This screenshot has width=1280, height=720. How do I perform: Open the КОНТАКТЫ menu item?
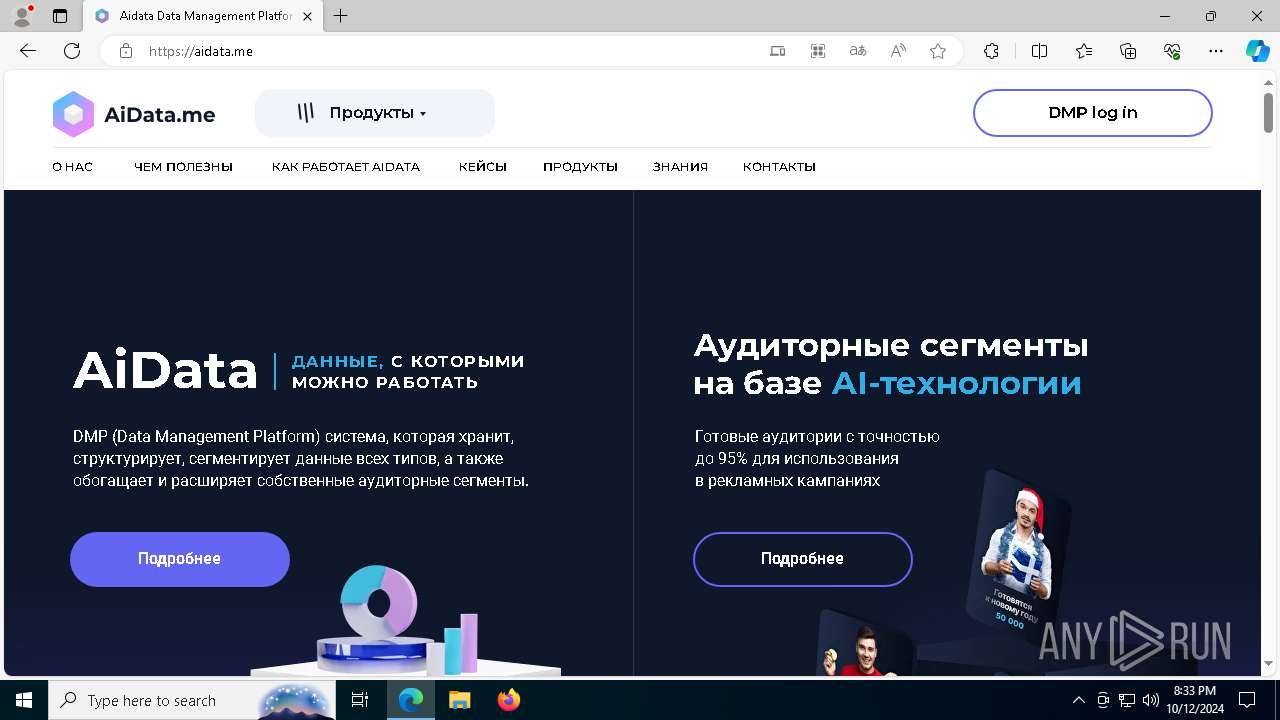pos(779,167)
